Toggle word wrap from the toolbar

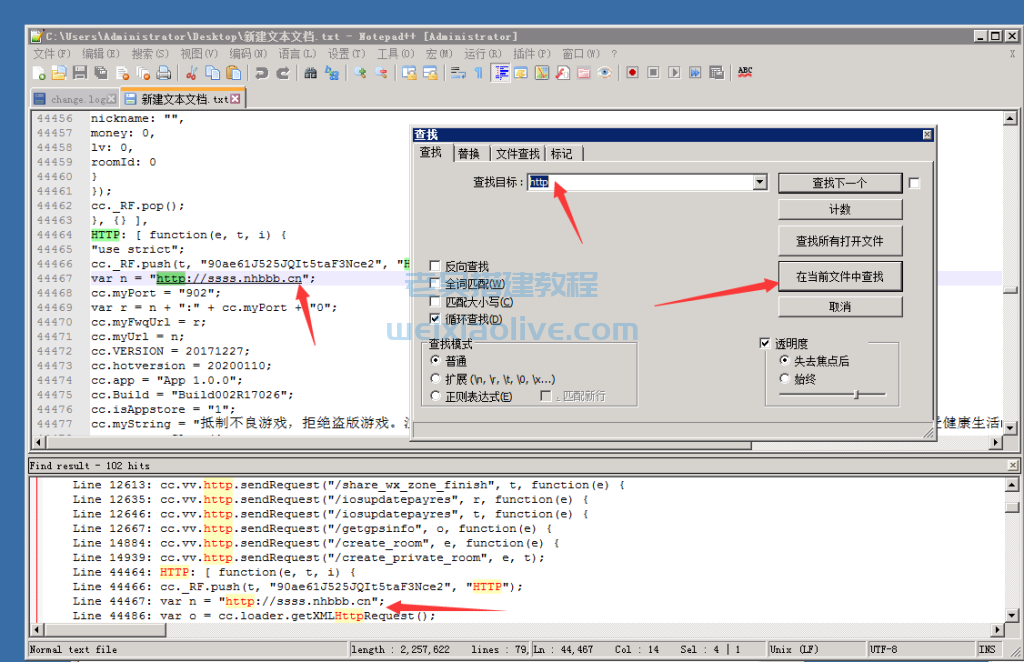456,72
